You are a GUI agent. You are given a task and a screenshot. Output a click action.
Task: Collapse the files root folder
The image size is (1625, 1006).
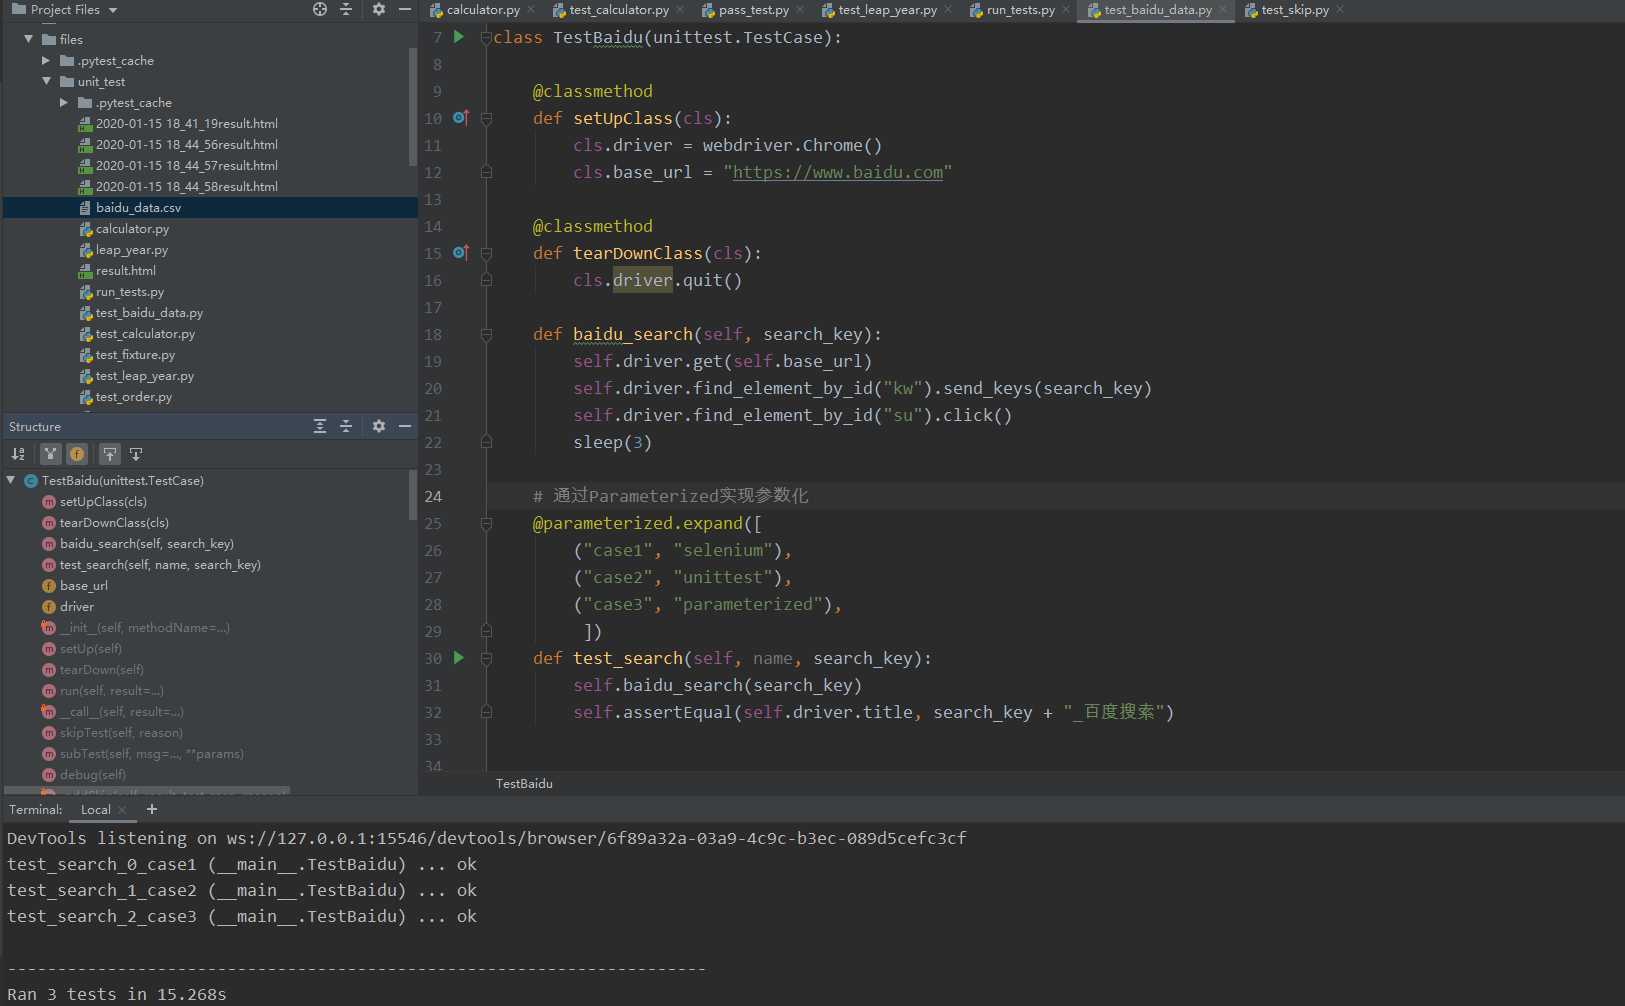29,39
